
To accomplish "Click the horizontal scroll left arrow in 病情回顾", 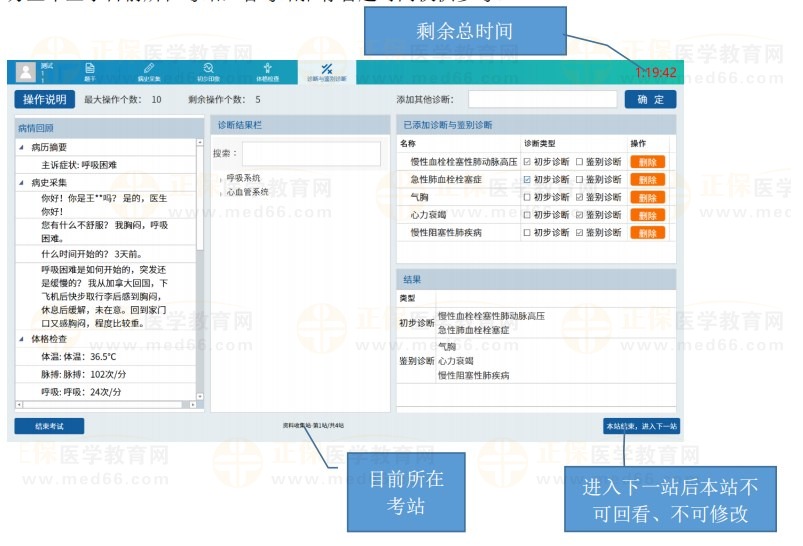I will tap(19, 405).
